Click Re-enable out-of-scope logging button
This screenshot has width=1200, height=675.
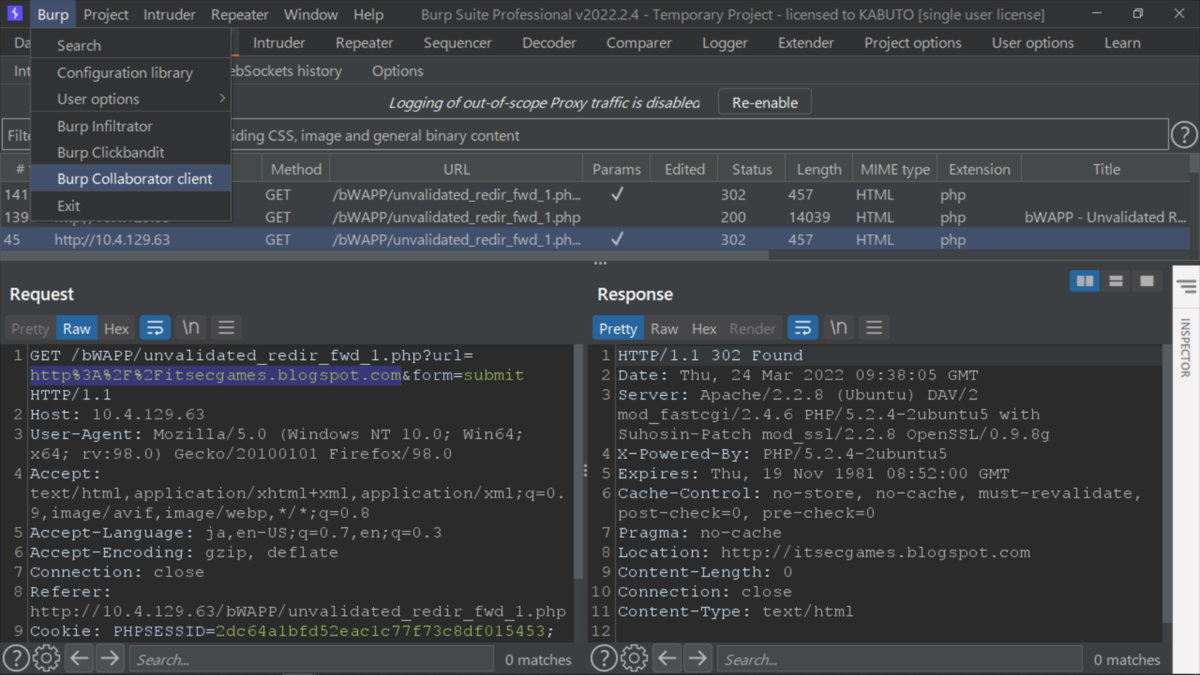(765, 102)
